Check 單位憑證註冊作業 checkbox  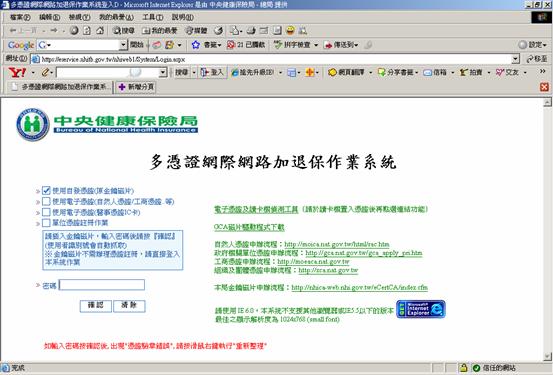(46, 223)
